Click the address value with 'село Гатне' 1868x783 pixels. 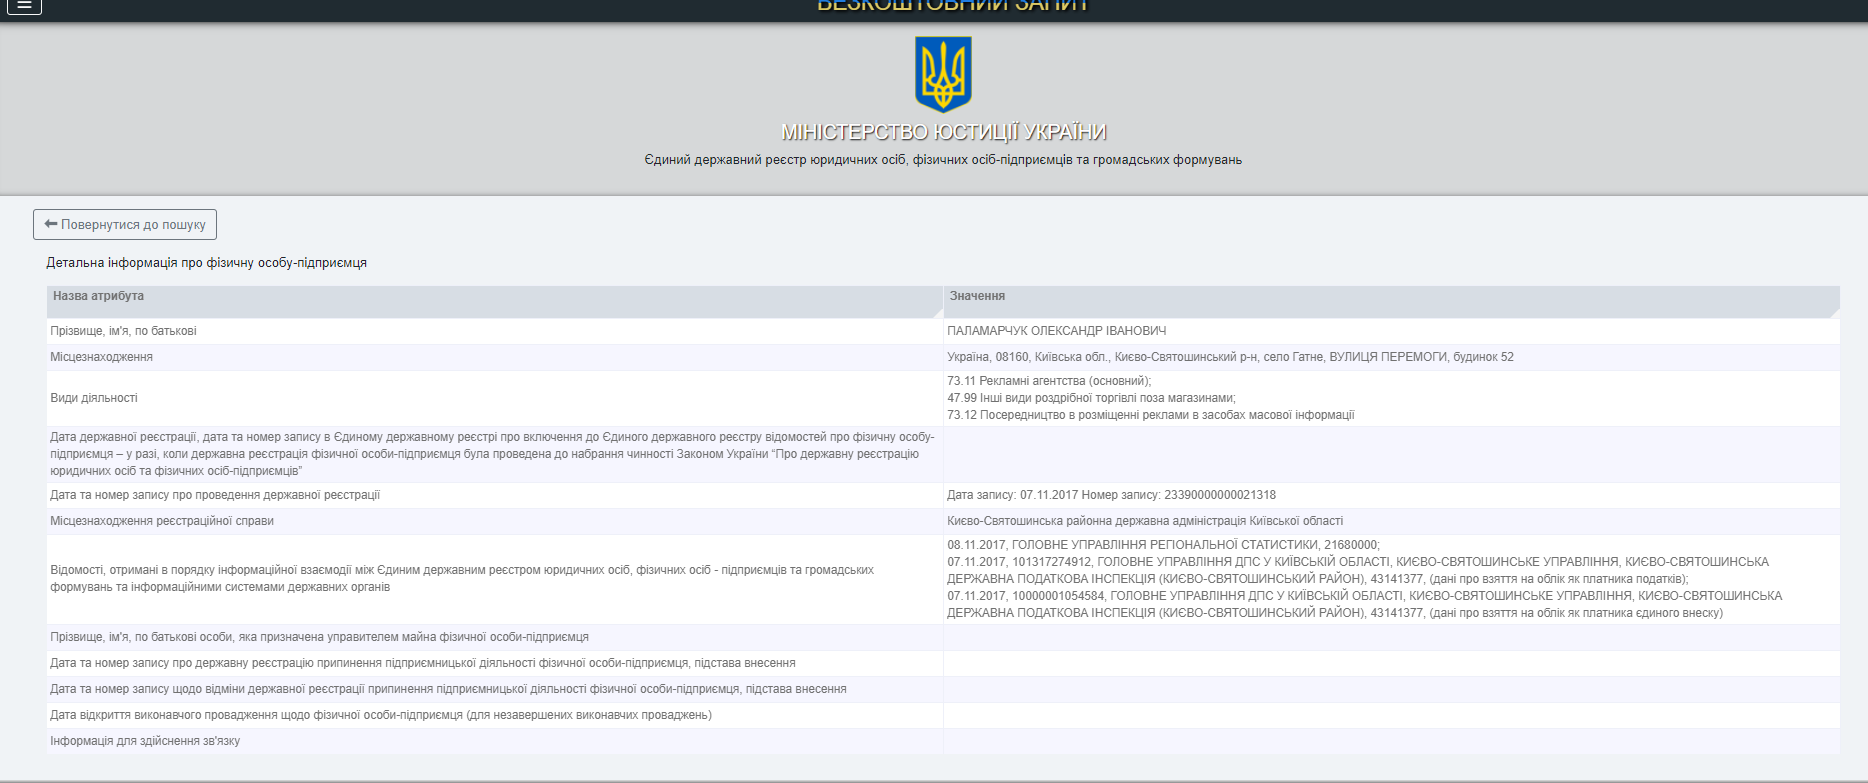(x=1230, y=357)
